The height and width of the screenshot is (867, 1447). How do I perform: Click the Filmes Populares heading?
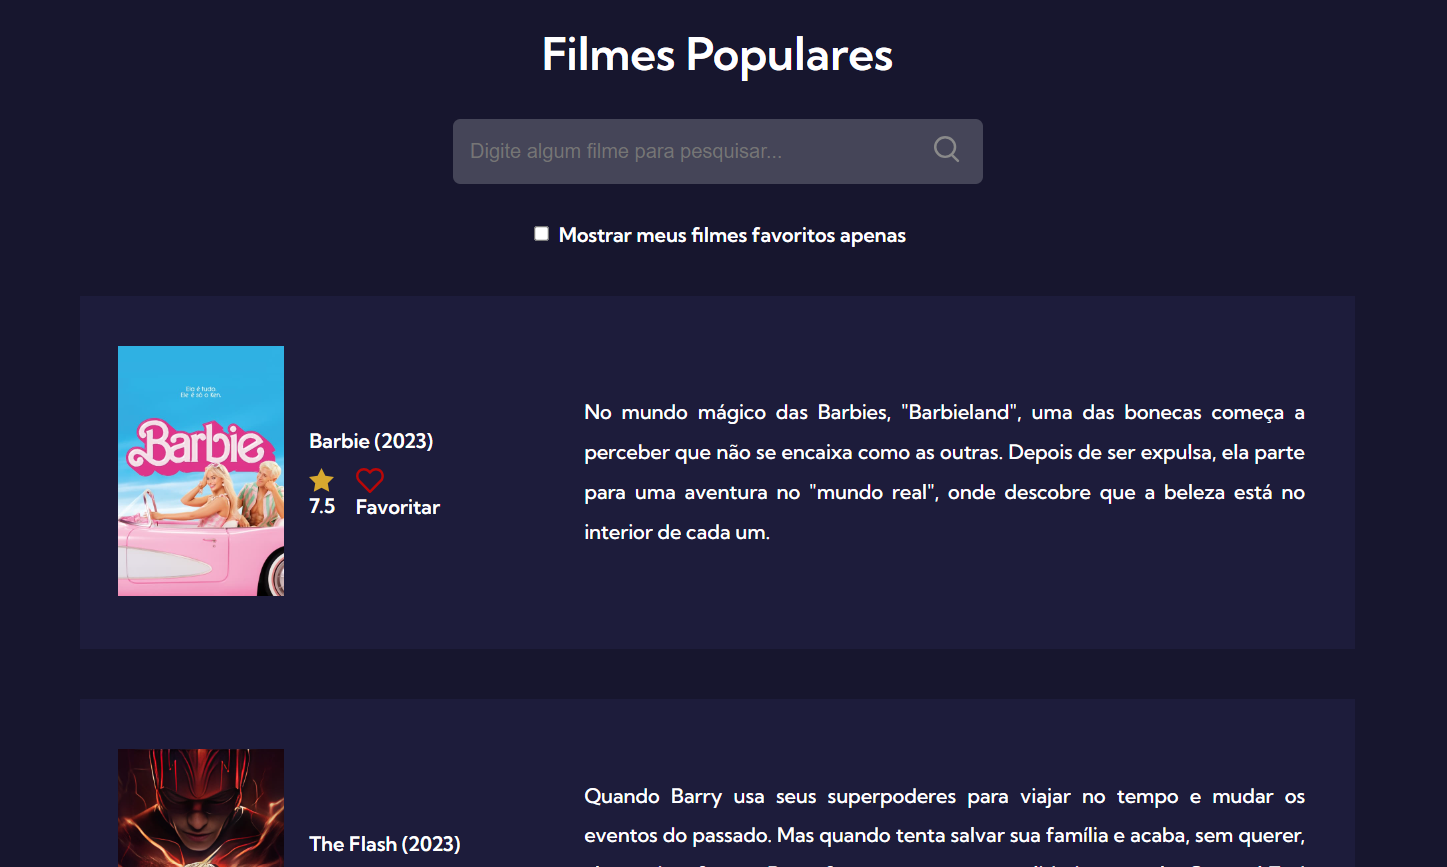718,54
